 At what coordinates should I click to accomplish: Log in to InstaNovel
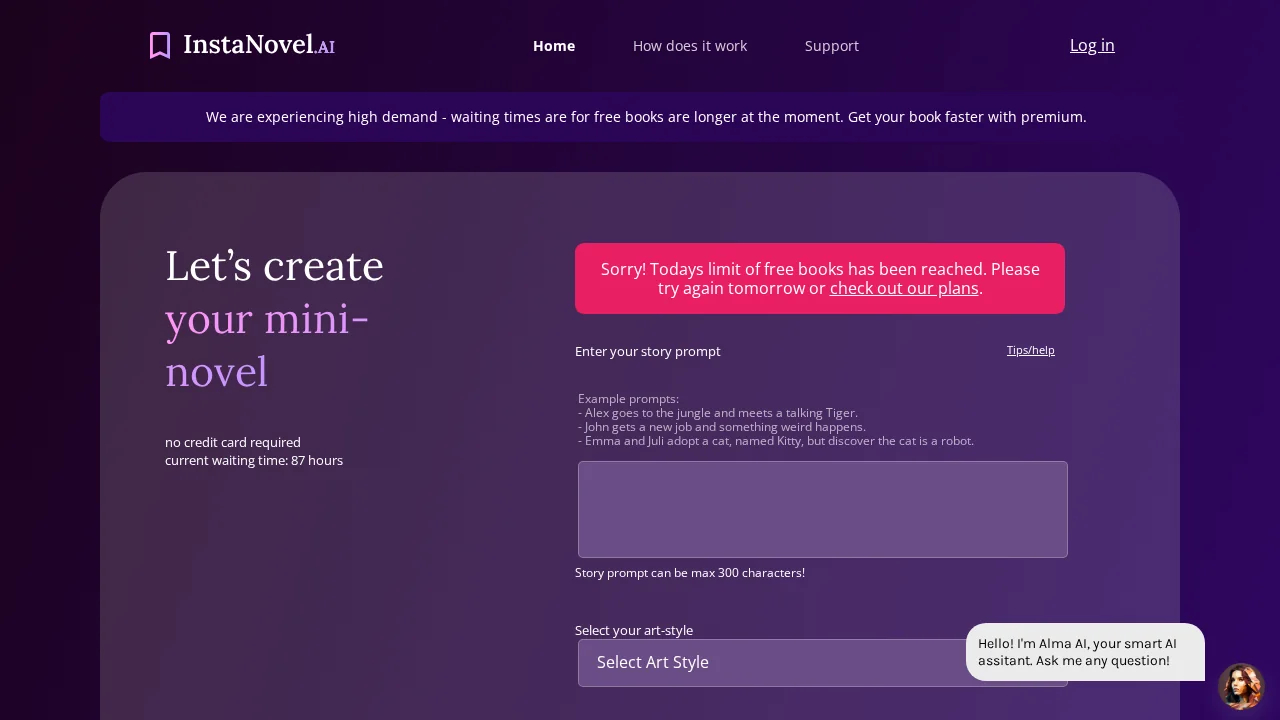click(x=1092, y=46)
